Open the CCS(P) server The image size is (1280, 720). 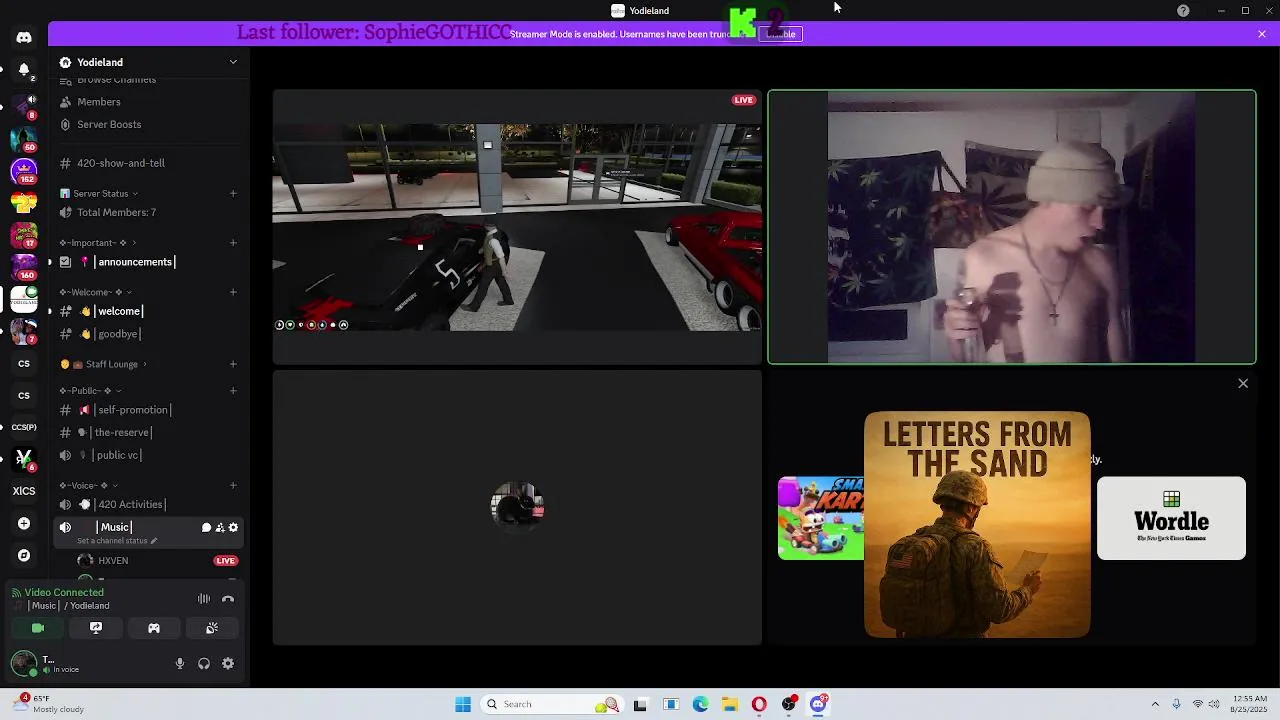24,427
